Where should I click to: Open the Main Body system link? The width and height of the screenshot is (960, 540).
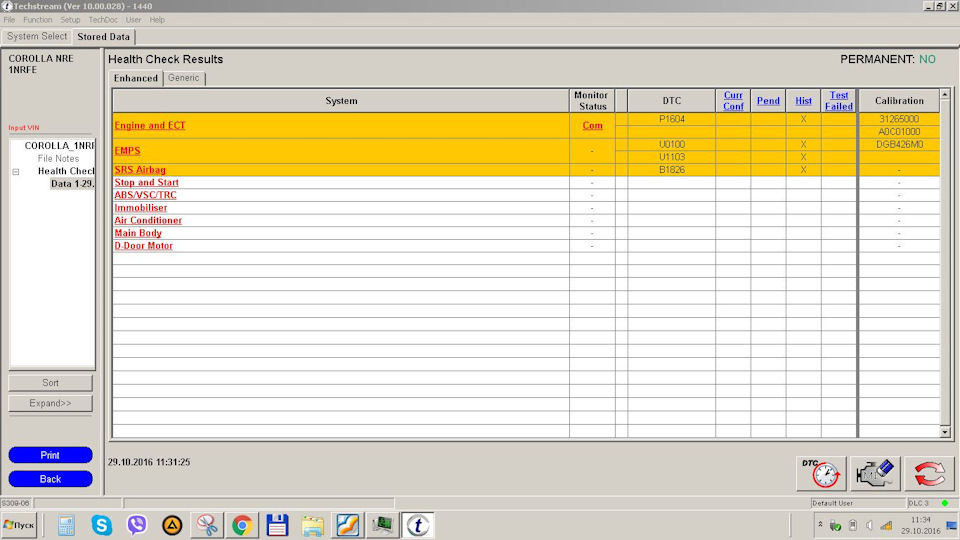click(x=138, y=233)
